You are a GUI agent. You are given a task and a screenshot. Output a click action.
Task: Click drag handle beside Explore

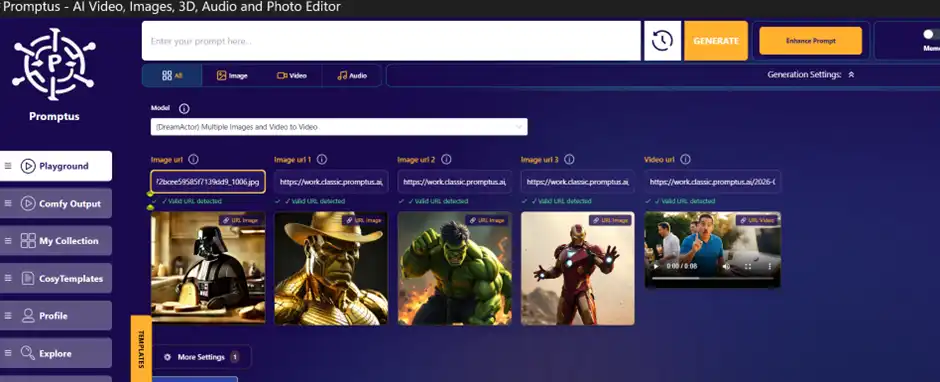click(8, 353)
